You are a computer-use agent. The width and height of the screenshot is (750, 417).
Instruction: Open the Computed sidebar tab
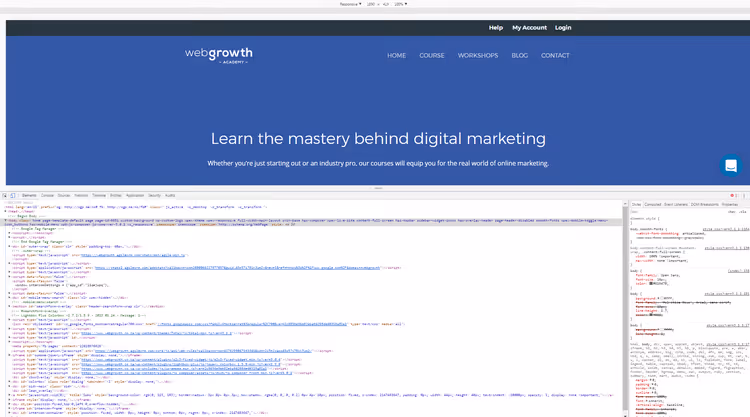pos(652,205)
